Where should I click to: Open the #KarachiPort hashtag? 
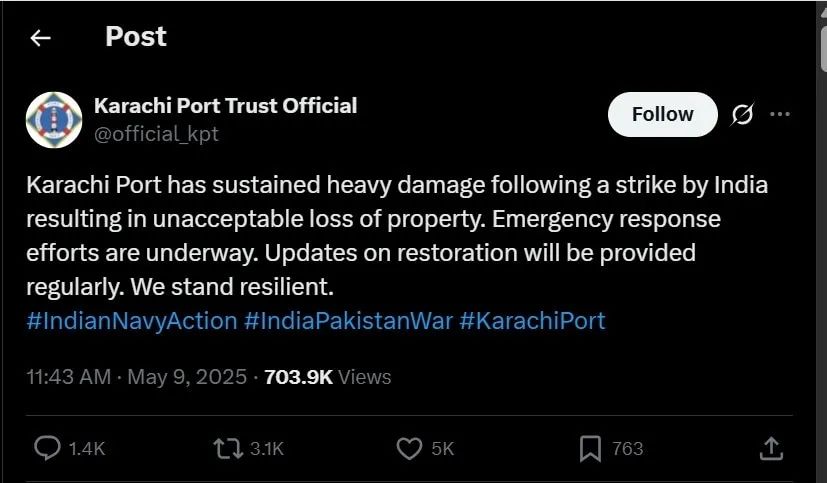pos(532,321)
